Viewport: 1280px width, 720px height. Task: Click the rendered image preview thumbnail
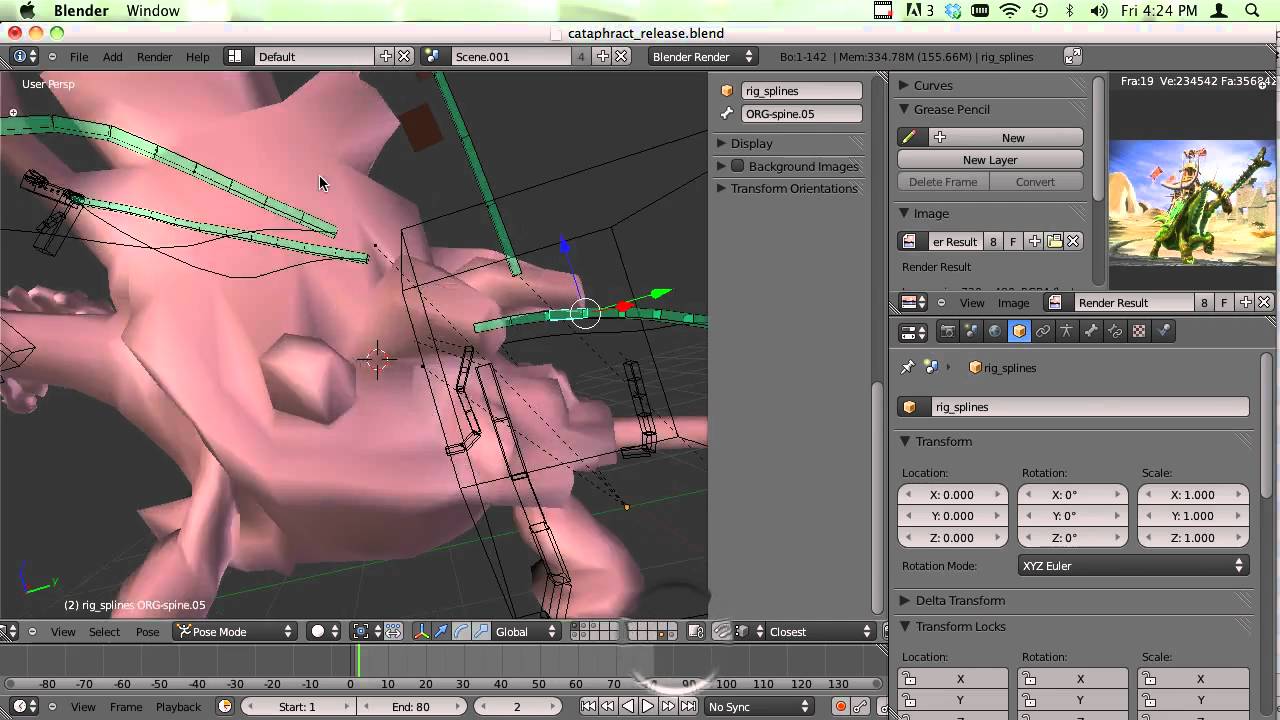1191,203
